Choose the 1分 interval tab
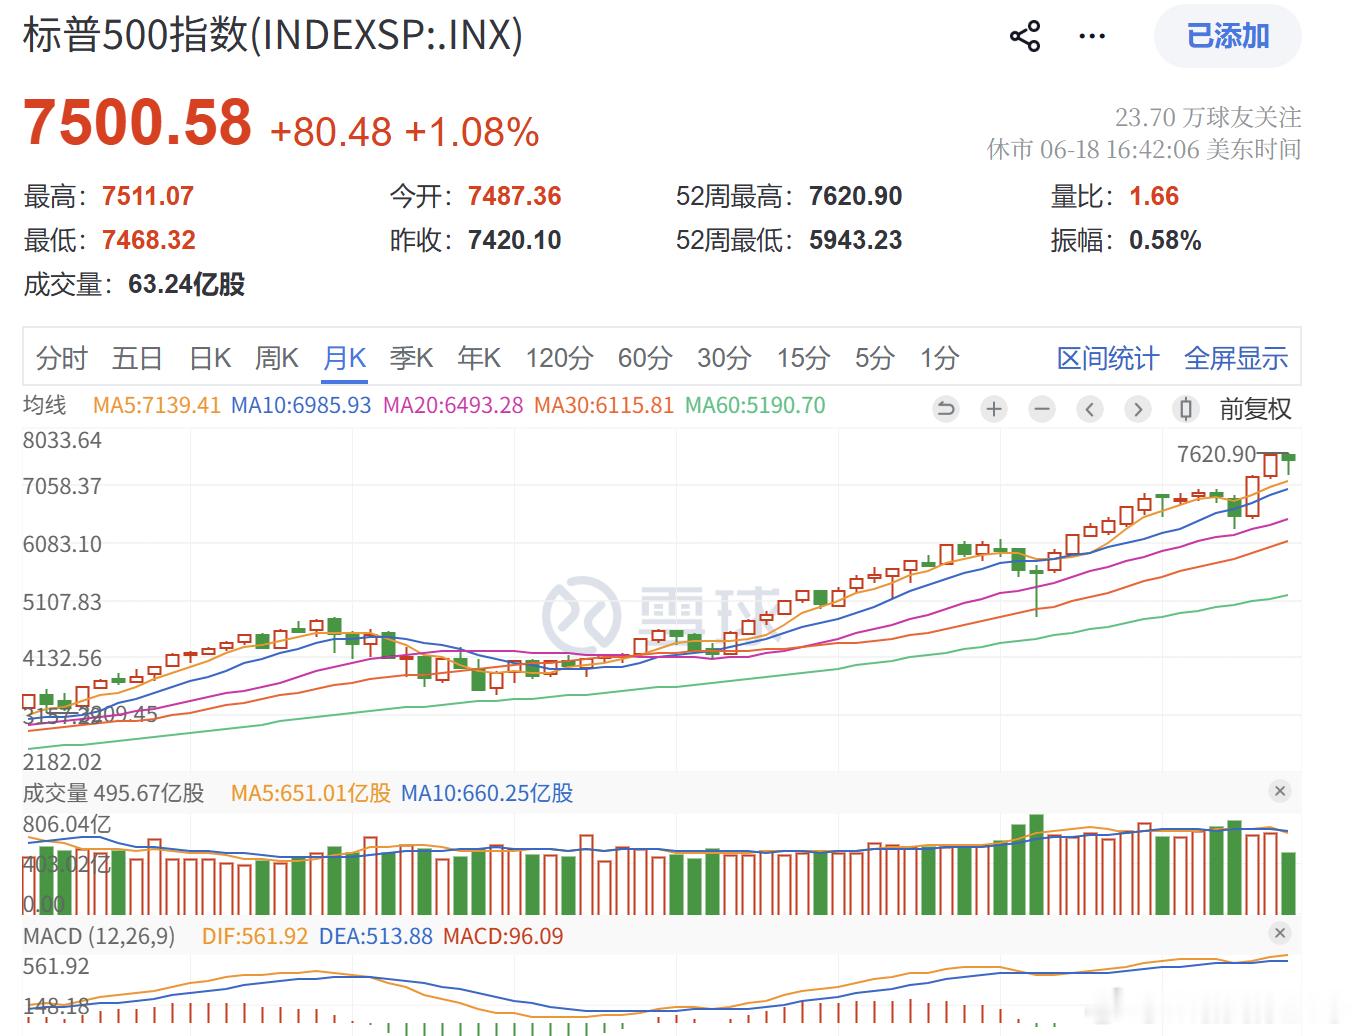The height and width of the screenshot is (1036, 1356). [x=940, y=358]
